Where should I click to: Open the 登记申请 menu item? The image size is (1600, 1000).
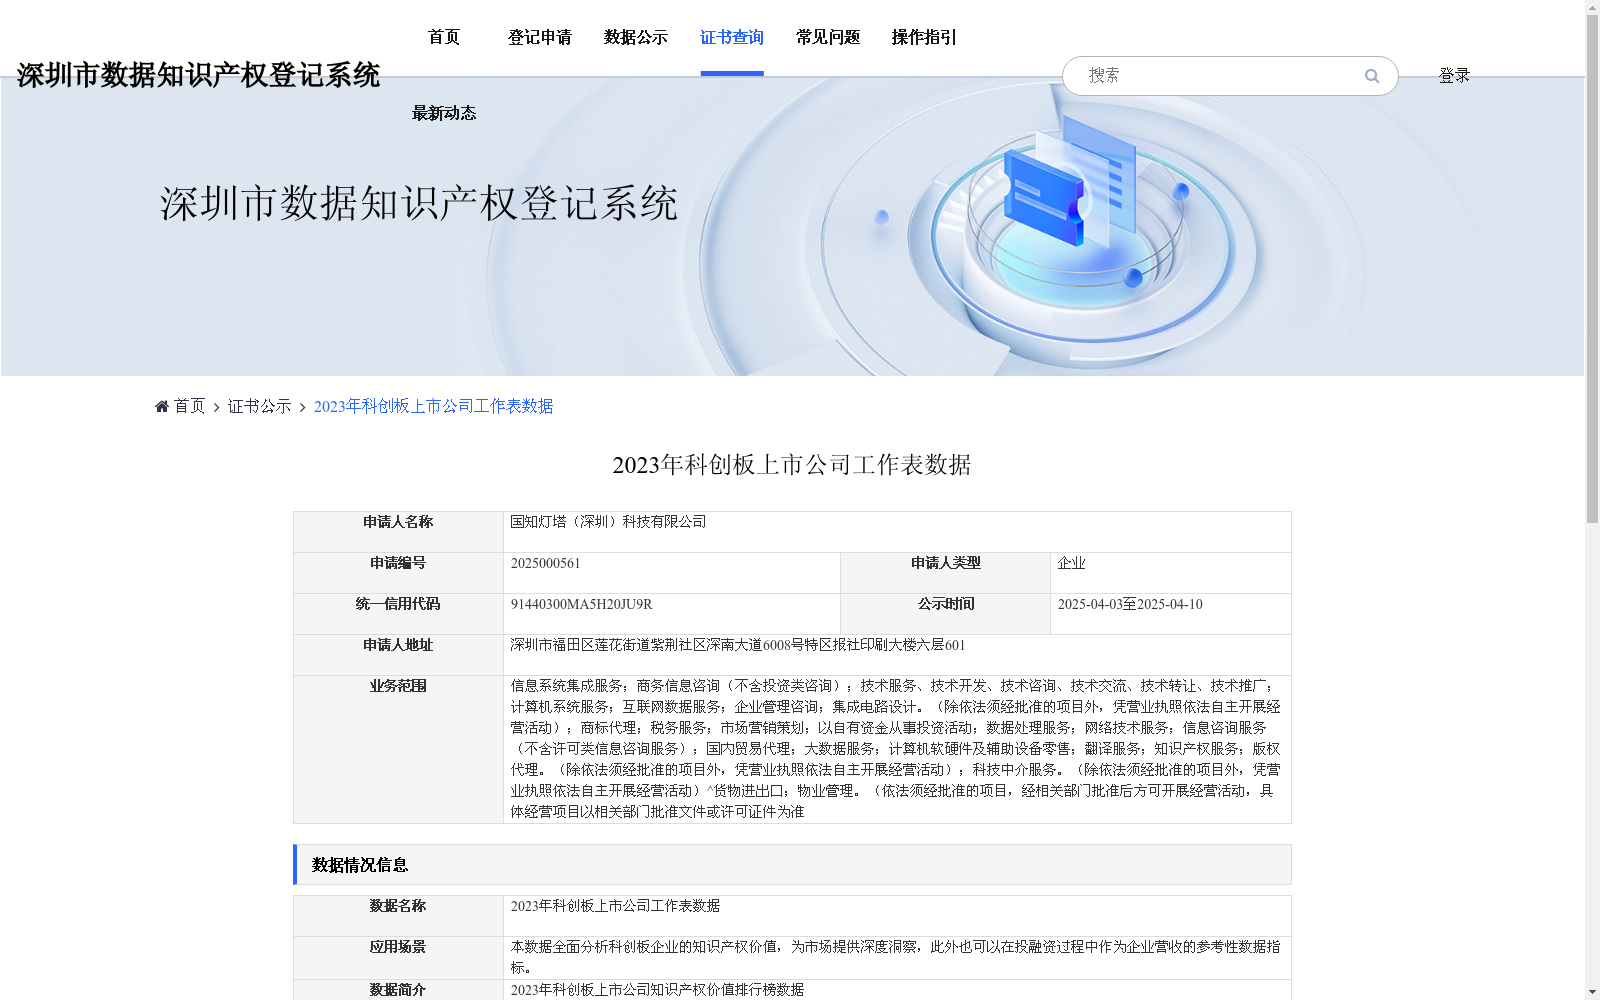click(540, 37)
